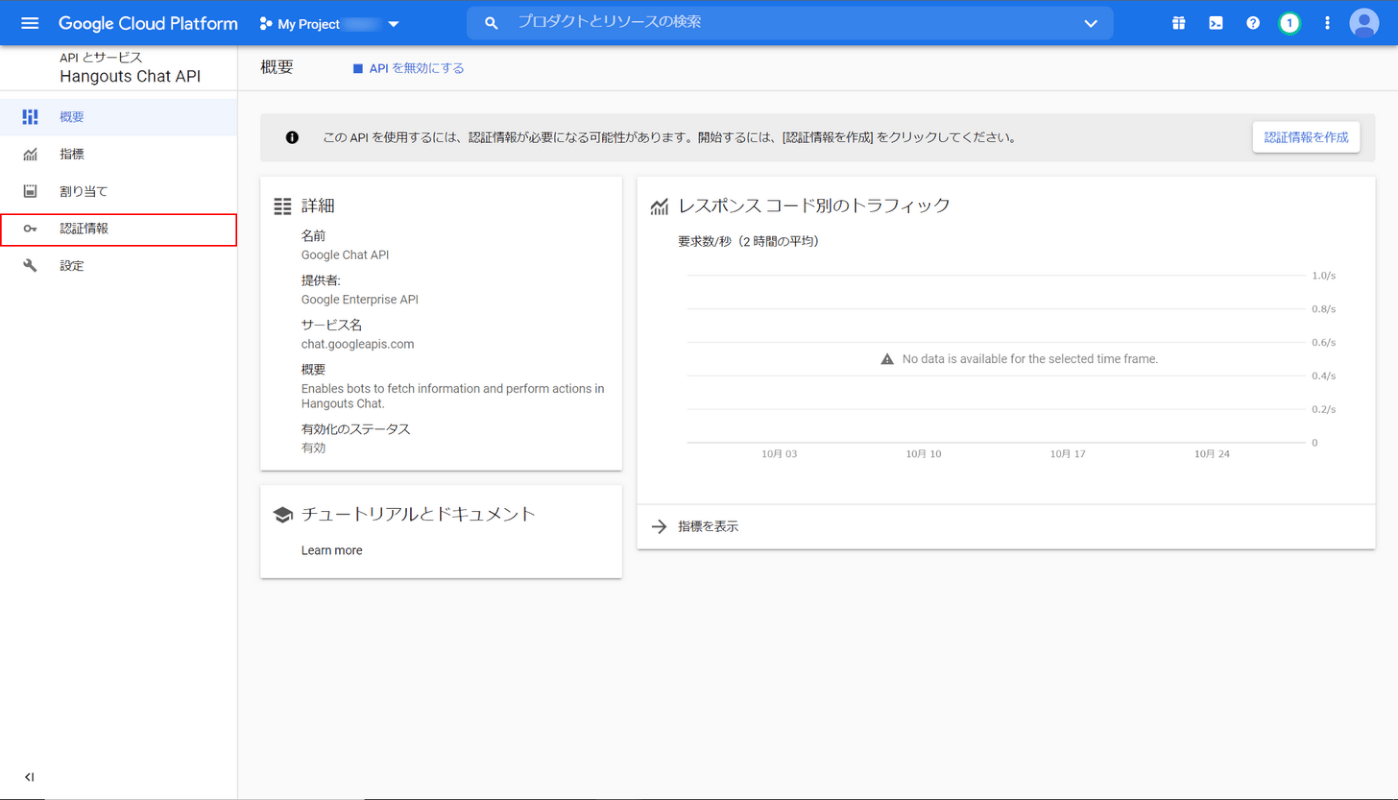Click the Hangouts Chat API title
Viewport: 1398px width, 800px height.
(130, 76)
